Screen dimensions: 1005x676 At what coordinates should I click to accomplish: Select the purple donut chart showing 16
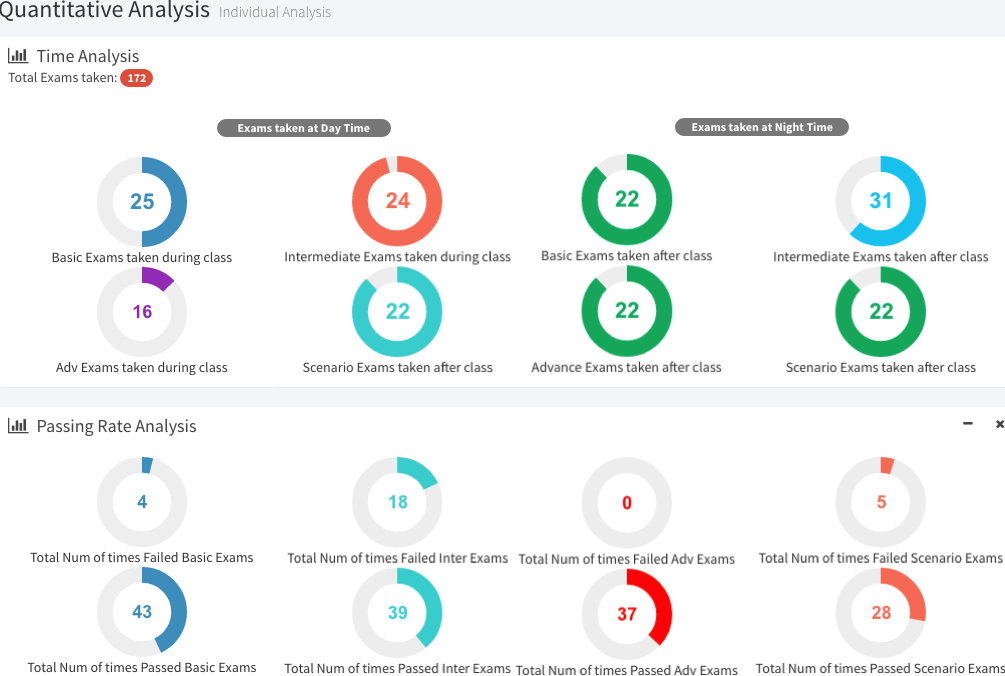tap(142, 312)
